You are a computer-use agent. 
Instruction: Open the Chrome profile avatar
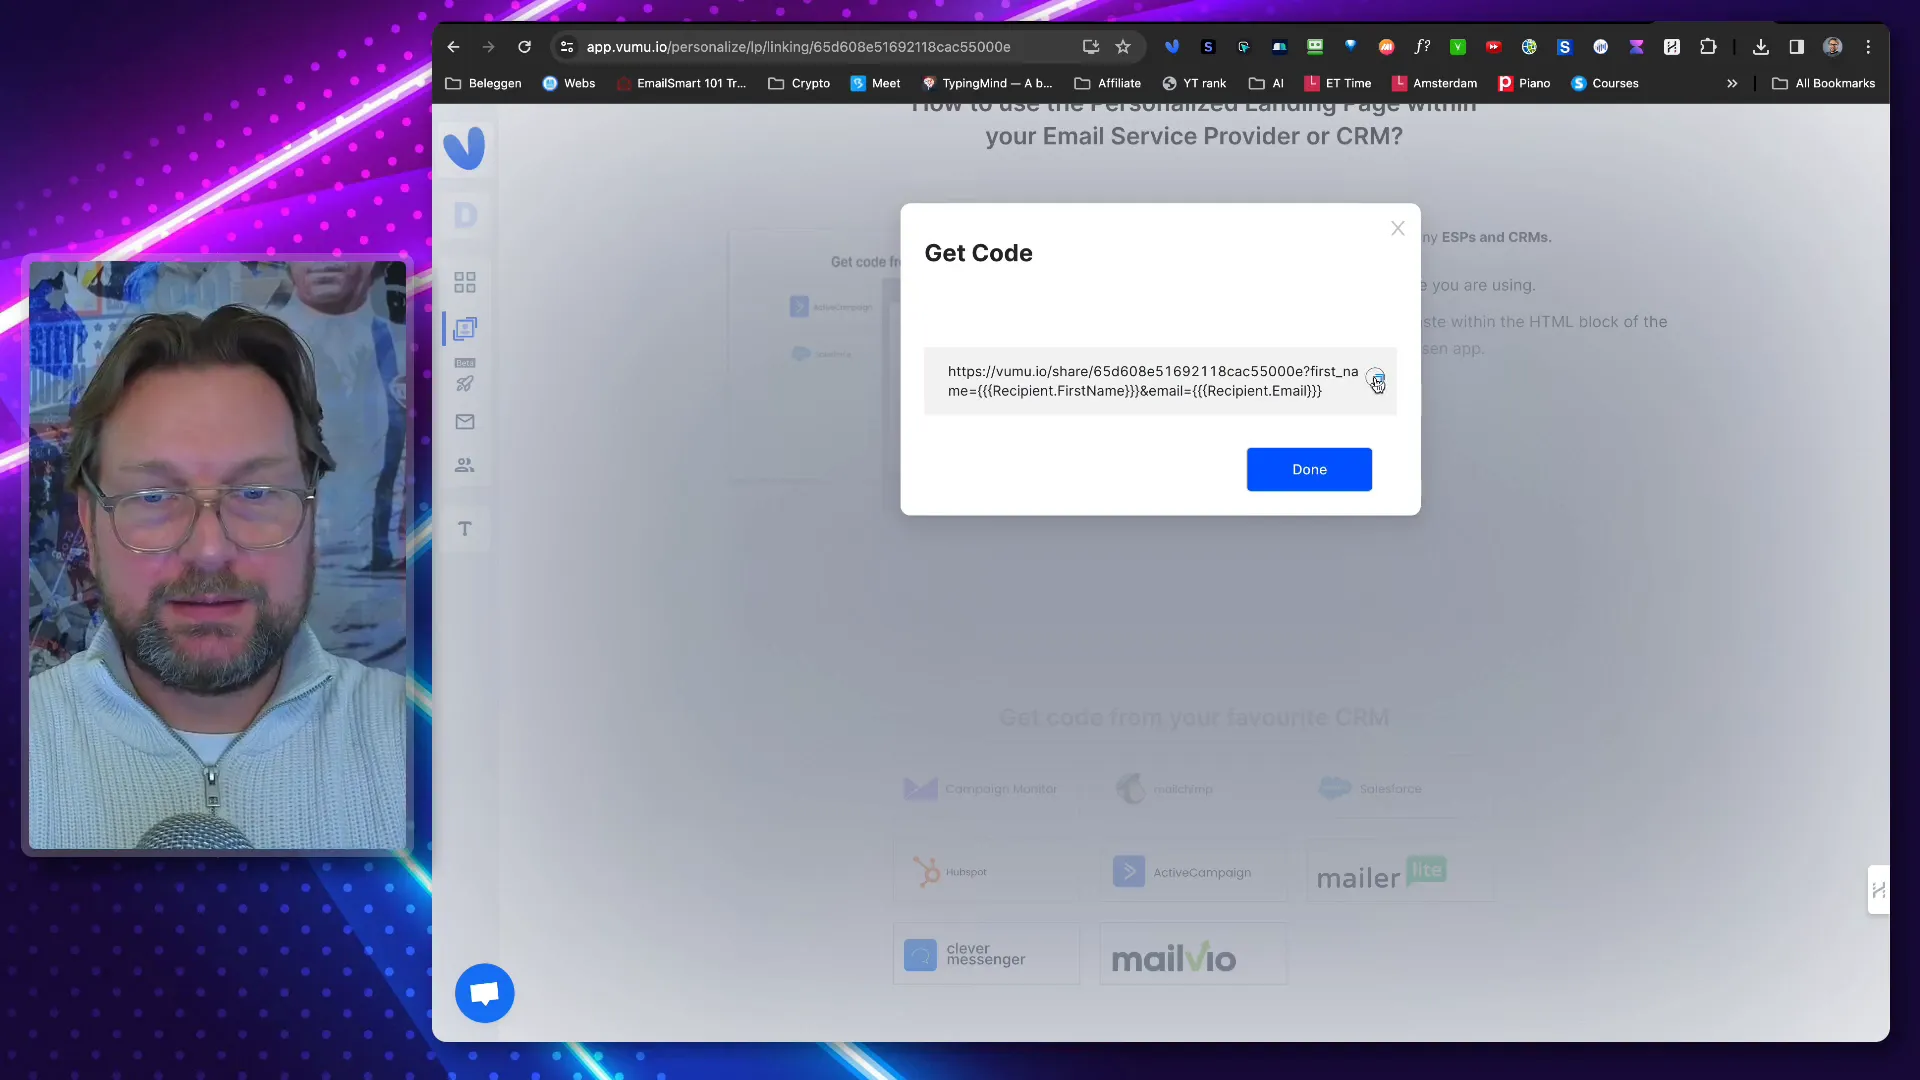(1833, 47)
